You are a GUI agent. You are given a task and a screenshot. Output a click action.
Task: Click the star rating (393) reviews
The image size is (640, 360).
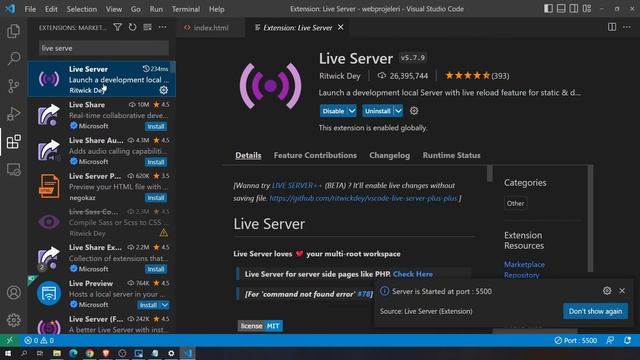point(477,76)
